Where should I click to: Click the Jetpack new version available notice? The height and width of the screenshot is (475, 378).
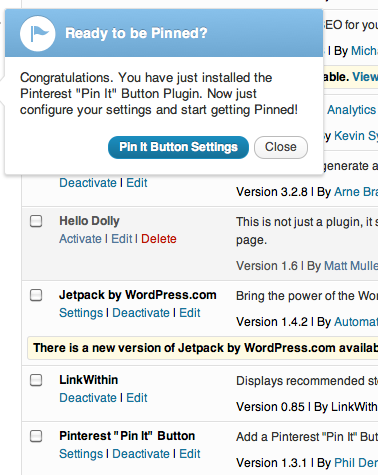tap(203, 348)
